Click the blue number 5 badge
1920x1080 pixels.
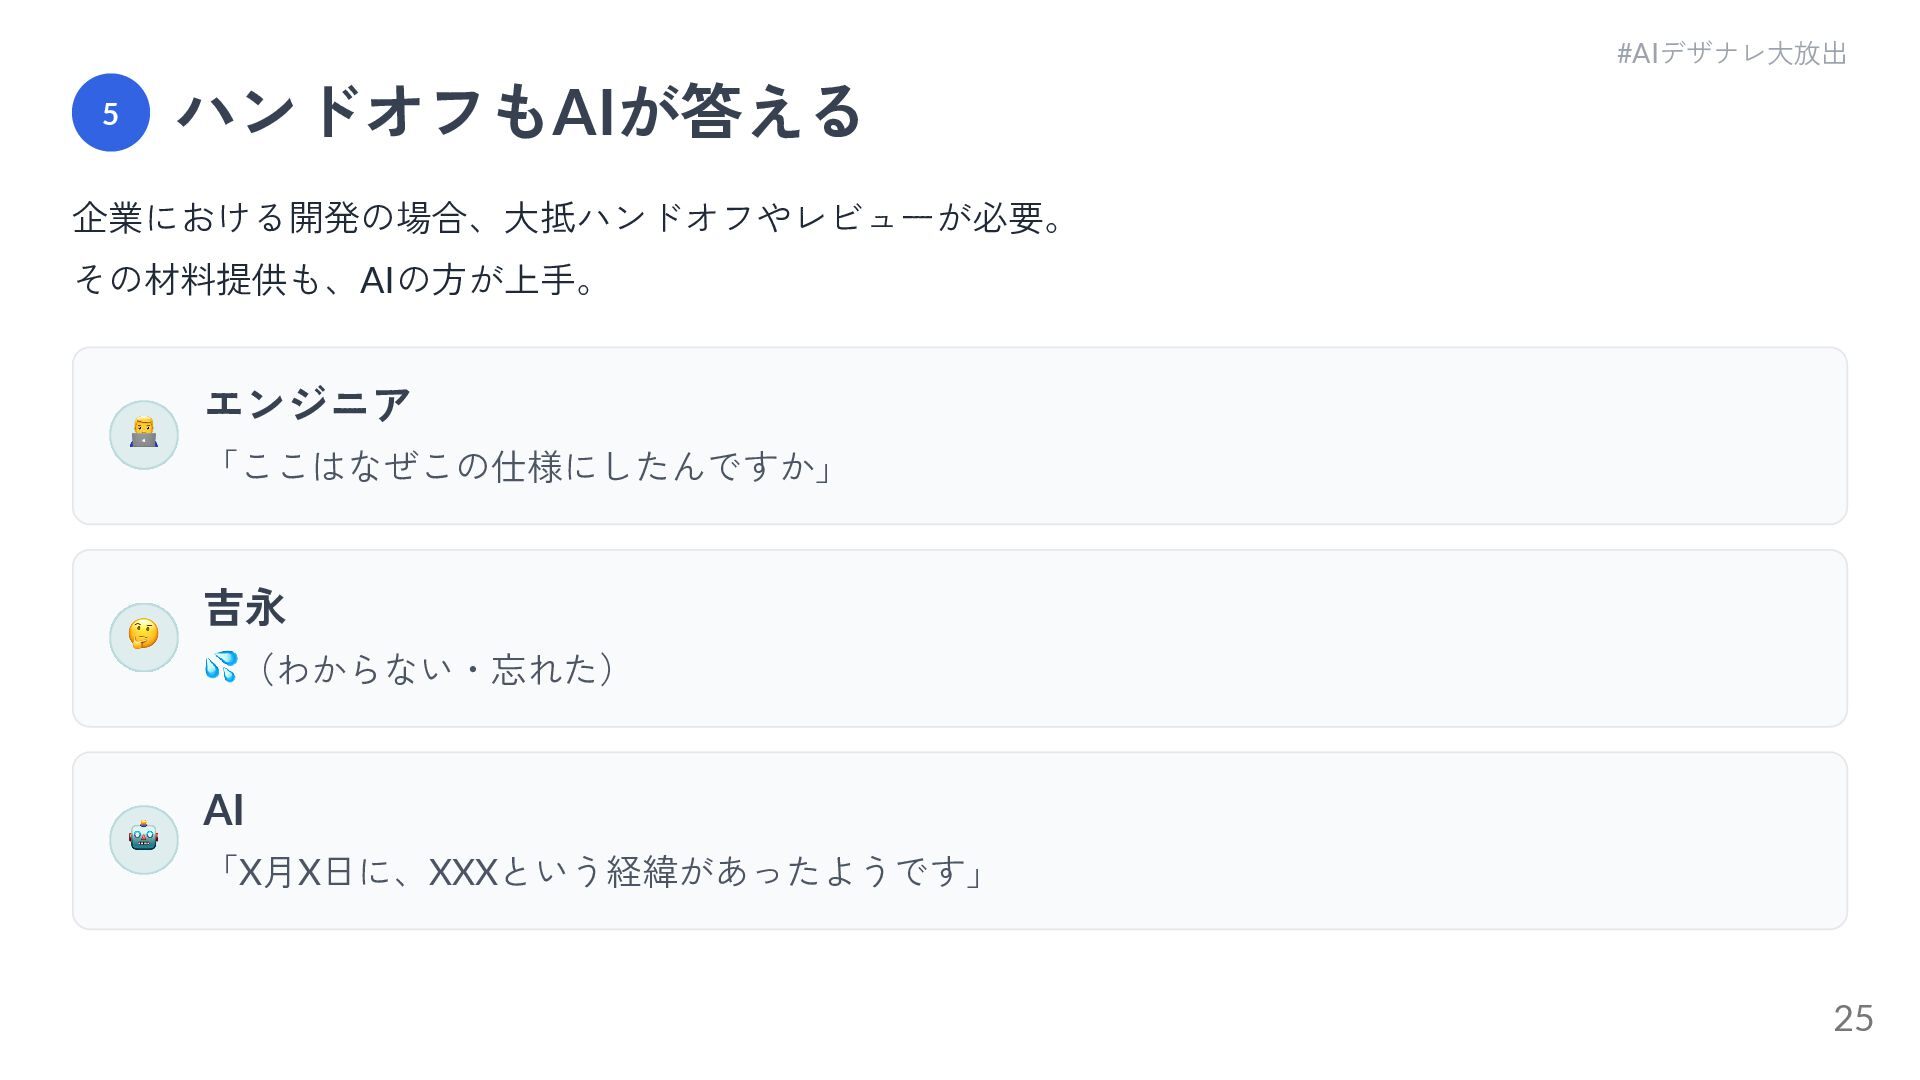tap(111, 113)
